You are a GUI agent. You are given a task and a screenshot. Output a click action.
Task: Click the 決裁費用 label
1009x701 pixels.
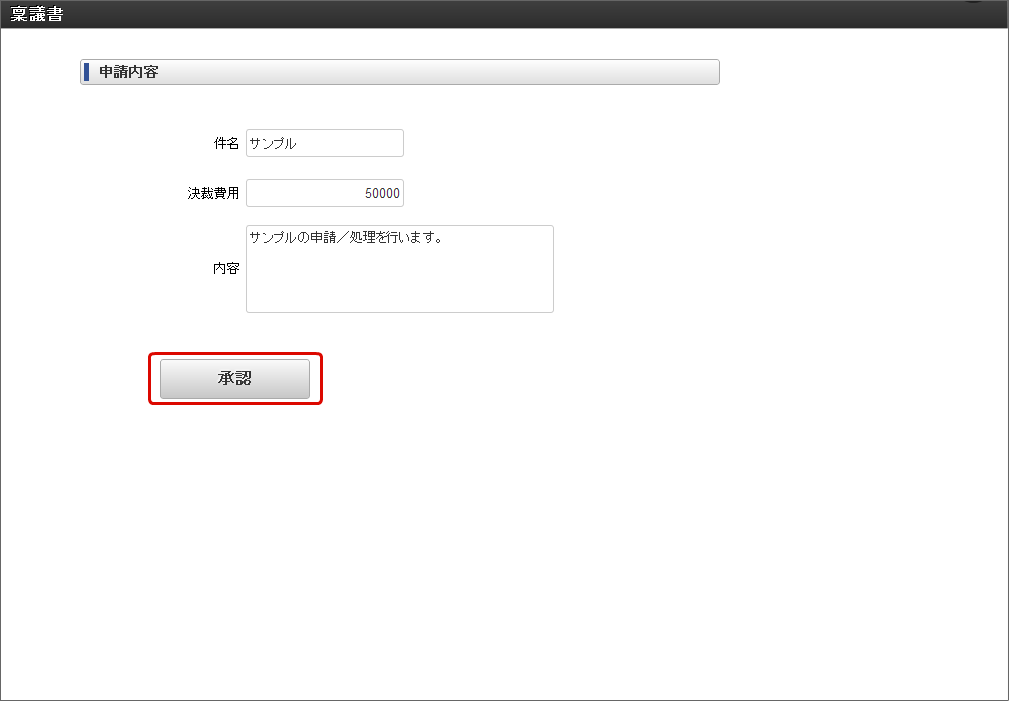(x=213, y=193)
